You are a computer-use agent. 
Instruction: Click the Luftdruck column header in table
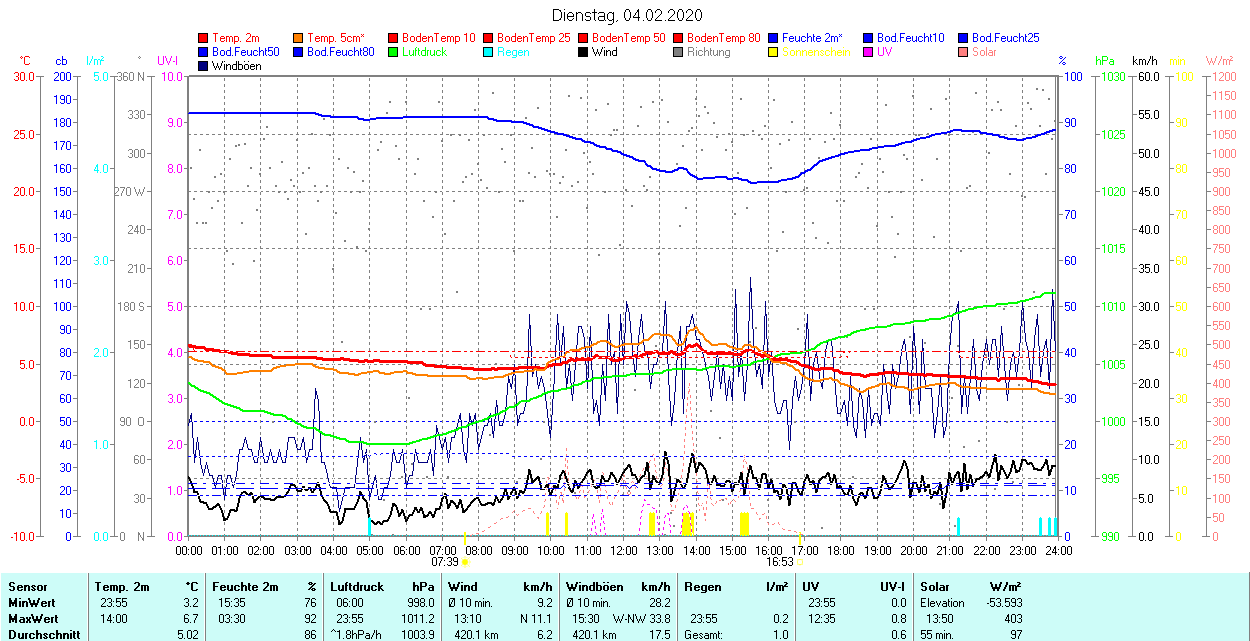(x=357, y=587)
